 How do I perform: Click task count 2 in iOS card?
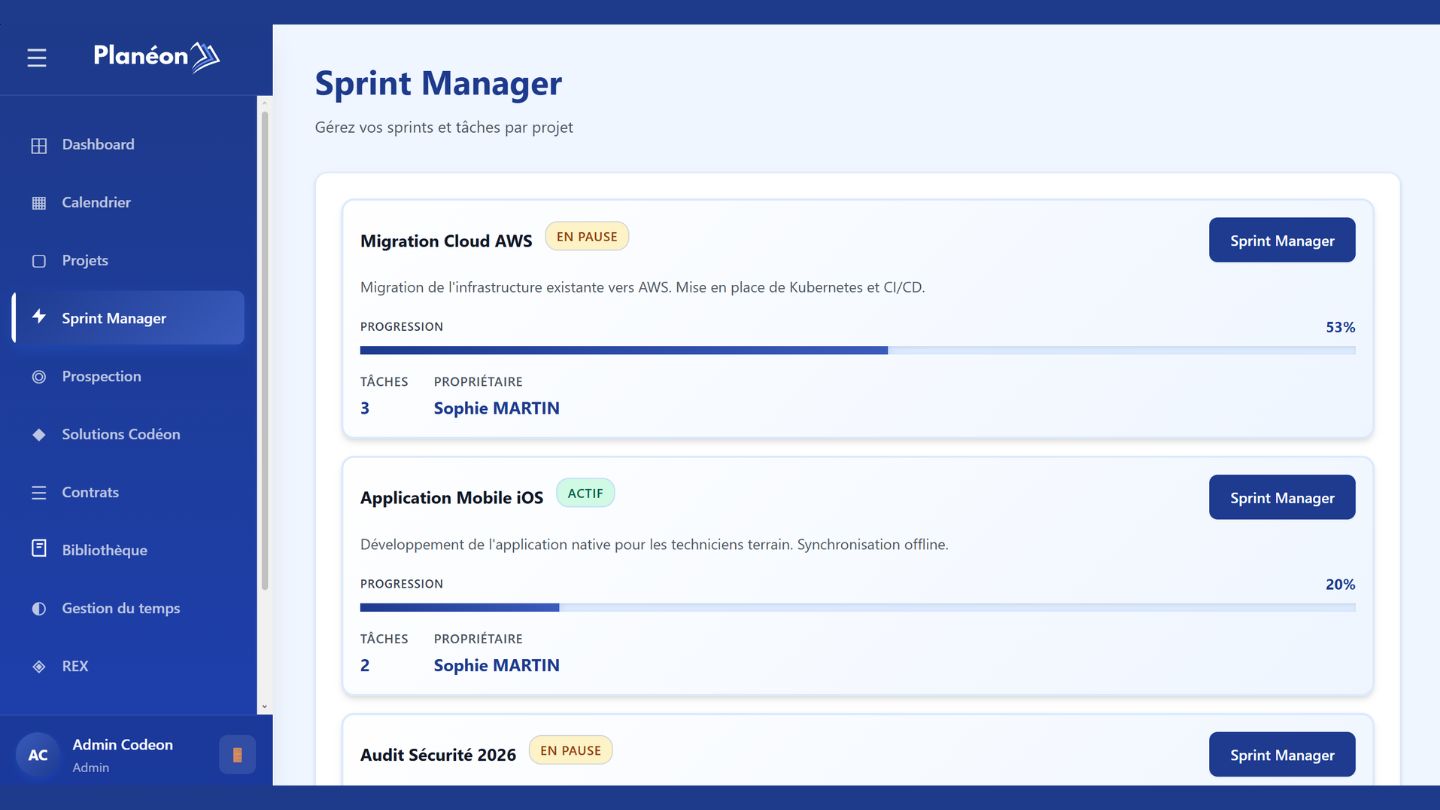(x=365, y=665)
